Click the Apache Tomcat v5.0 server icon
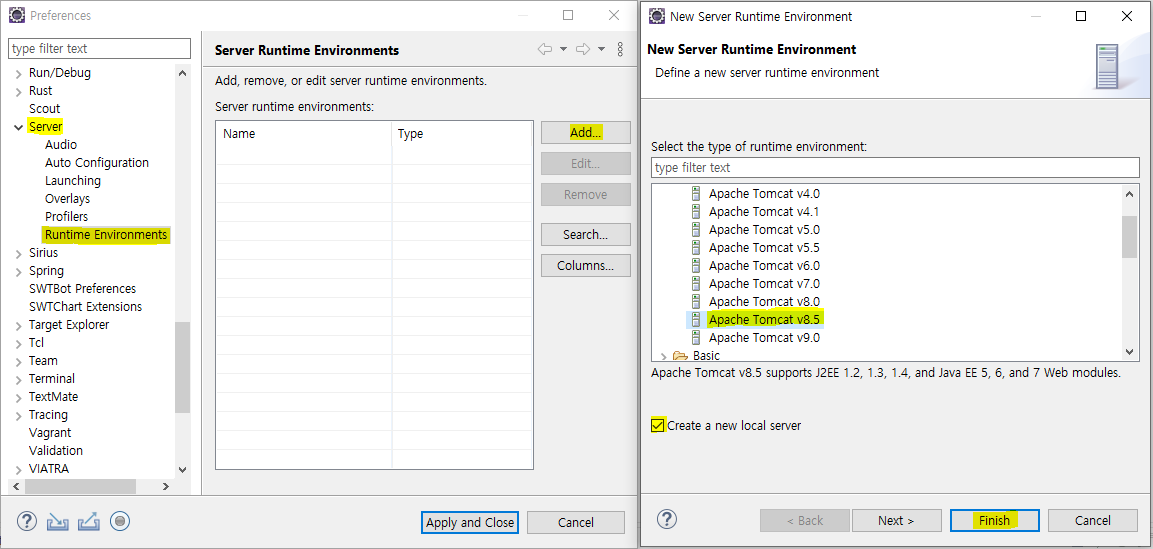This screenshot has width=1153, height=549. (696, 230)
